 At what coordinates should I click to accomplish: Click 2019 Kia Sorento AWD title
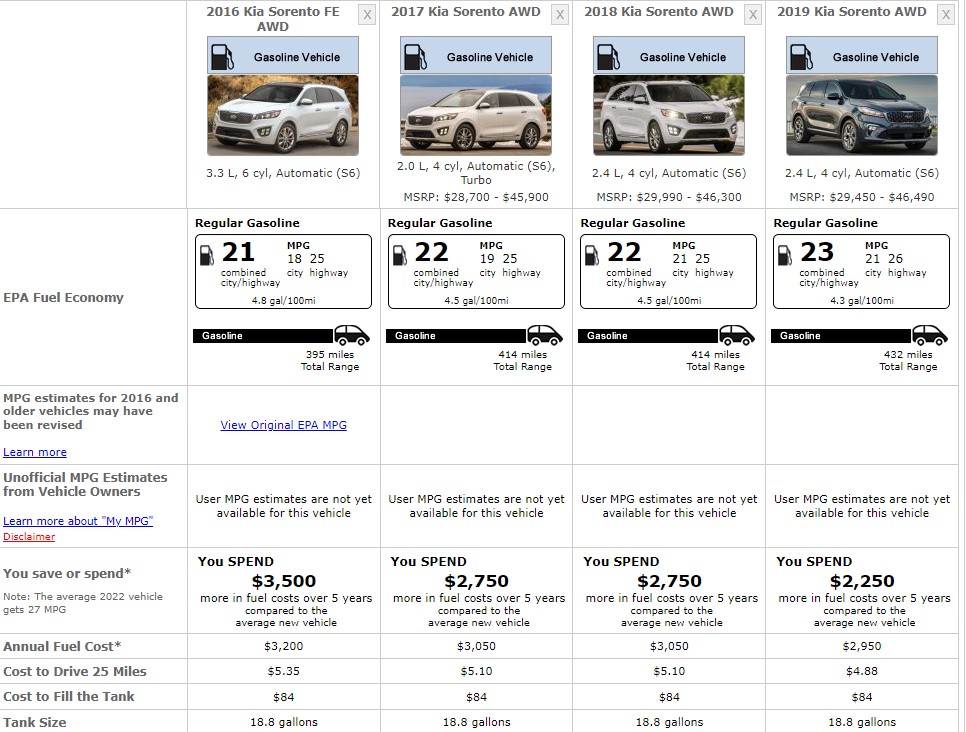click(x=851, y=12)
